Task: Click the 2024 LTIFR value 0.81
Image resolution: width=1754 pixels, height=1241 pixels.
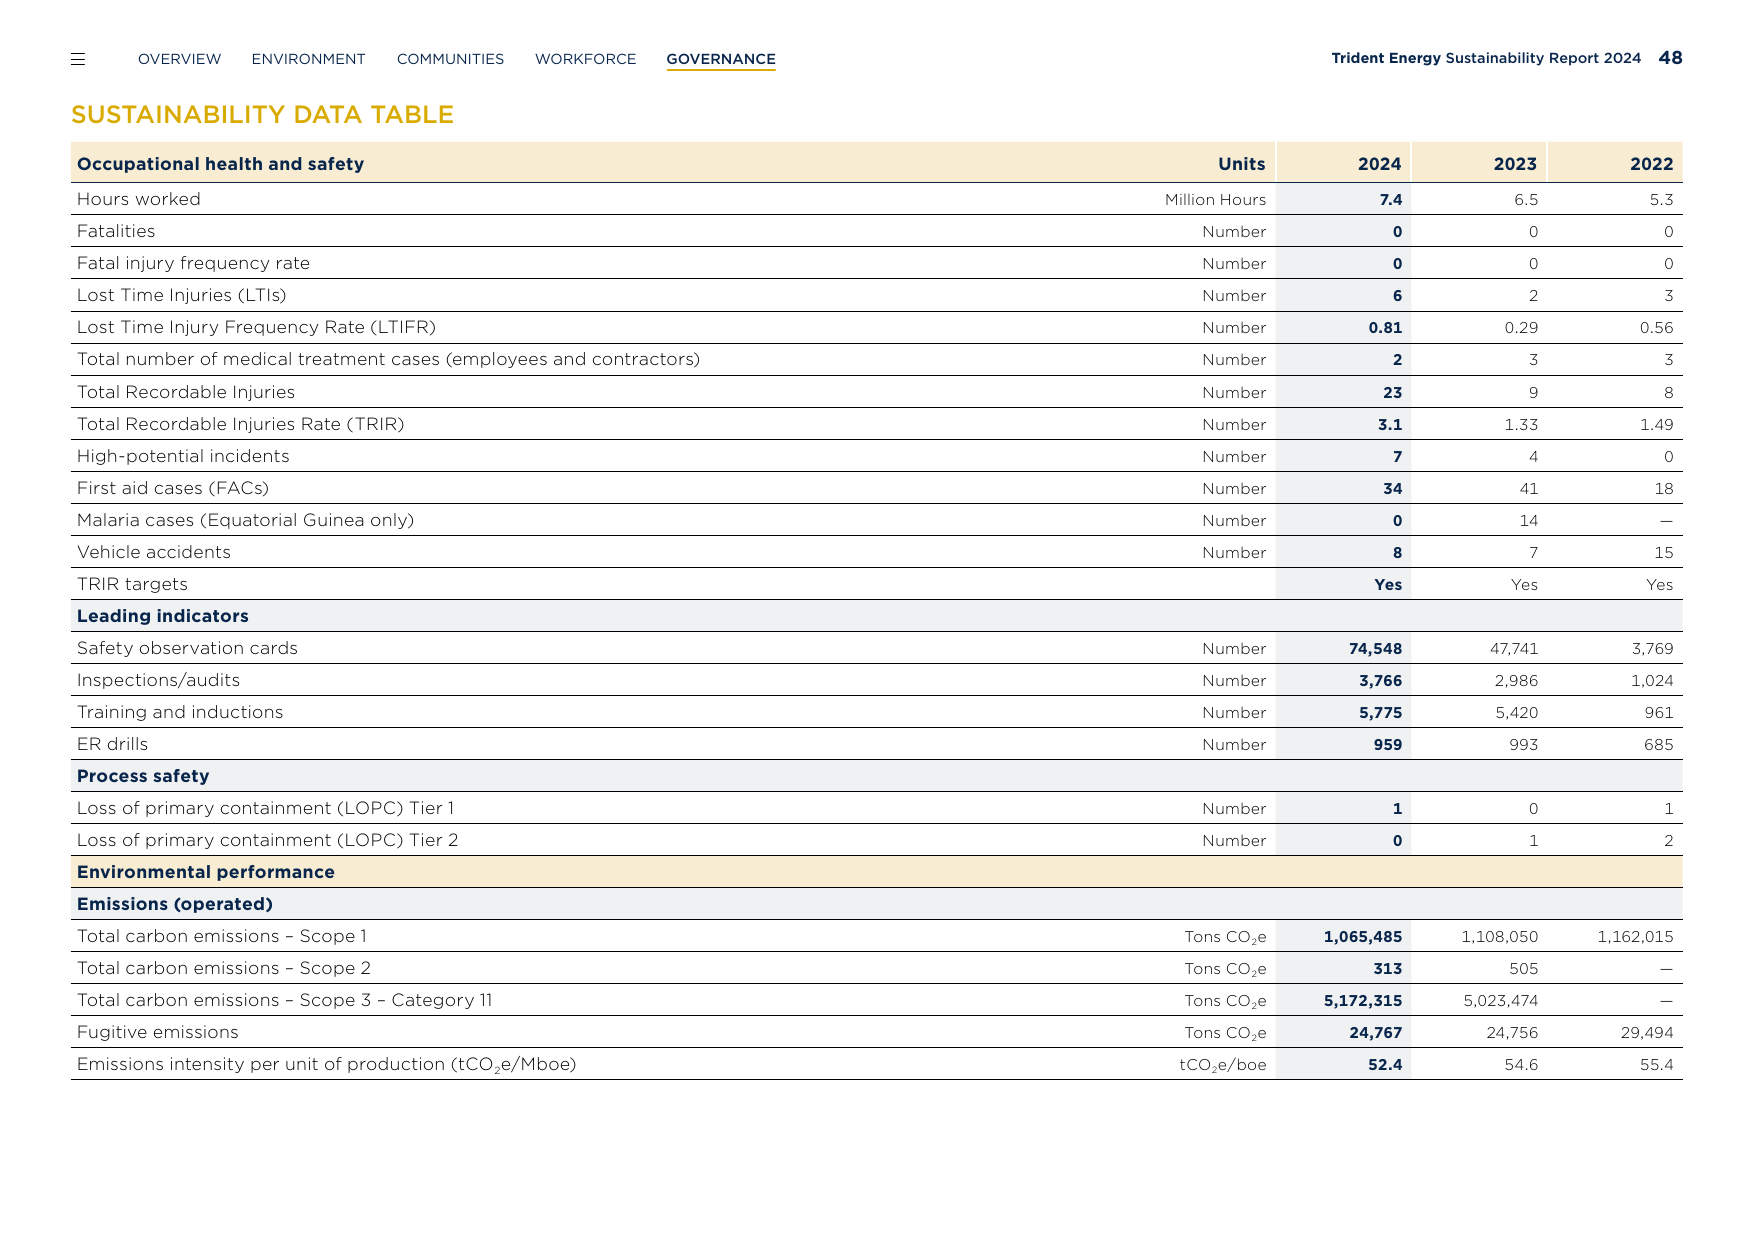Action: 1385,328
